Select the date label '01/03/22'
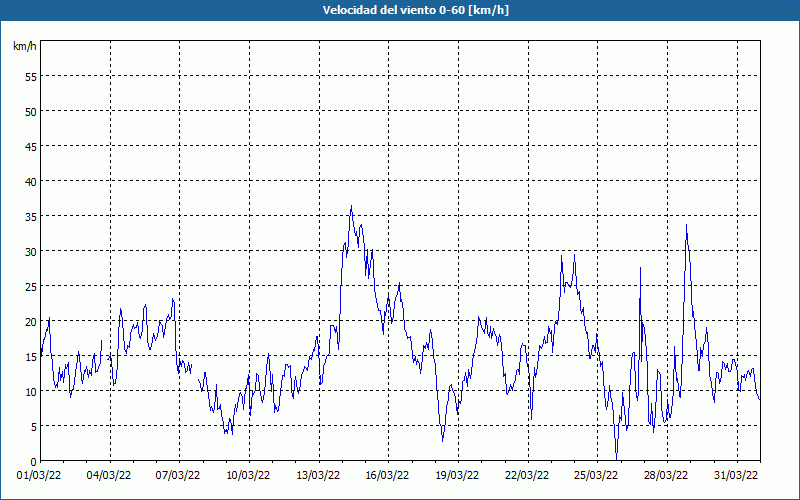The height and width of the screenshot is (500, 800). tap(39, 476)
